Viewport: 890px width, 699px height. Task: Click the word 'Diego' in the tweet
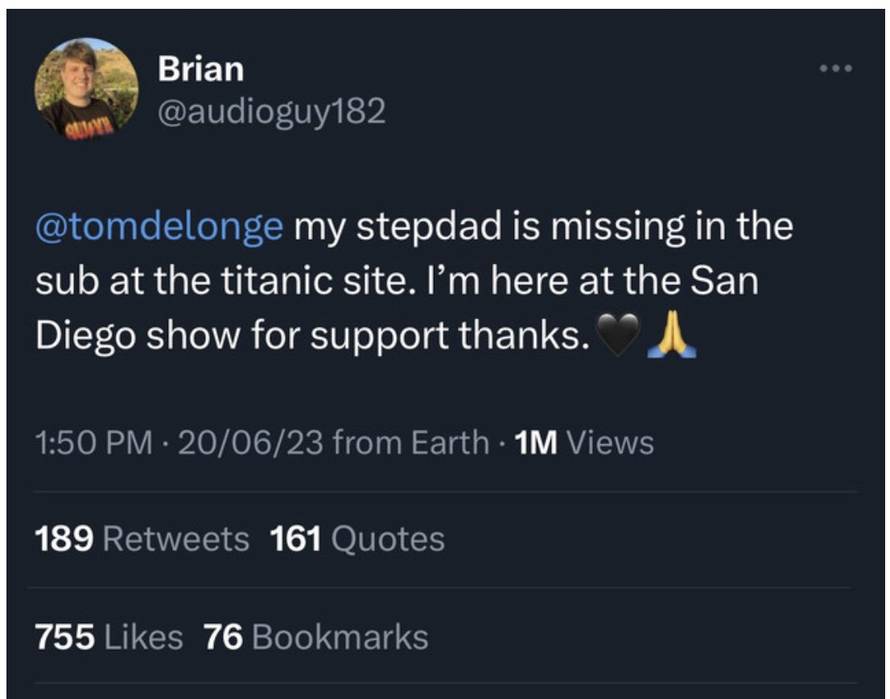(85, 337)
